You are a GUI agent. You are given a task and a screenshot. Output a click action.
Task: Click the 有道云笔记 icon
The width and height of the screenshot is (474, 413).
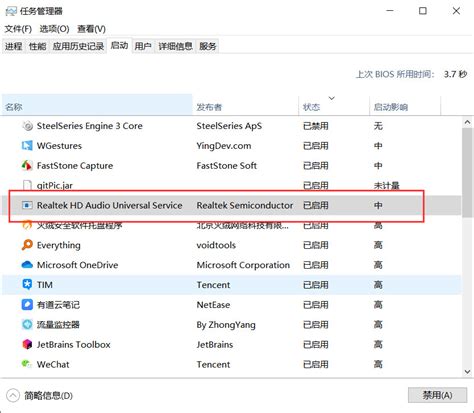(27, 304)
